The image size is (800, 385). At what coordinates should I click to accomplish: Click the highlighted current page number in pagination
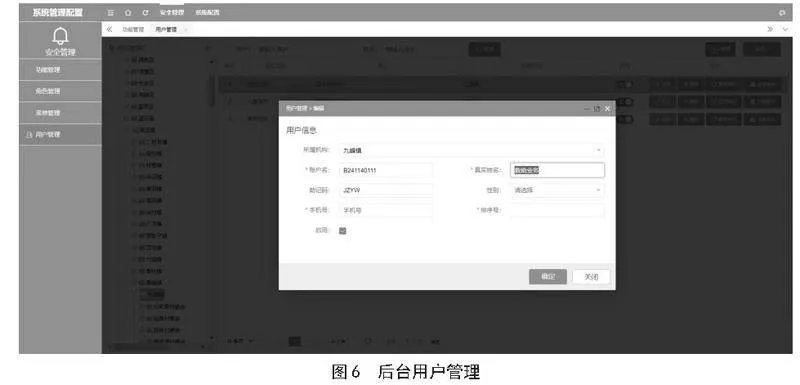tap(295, 341)
